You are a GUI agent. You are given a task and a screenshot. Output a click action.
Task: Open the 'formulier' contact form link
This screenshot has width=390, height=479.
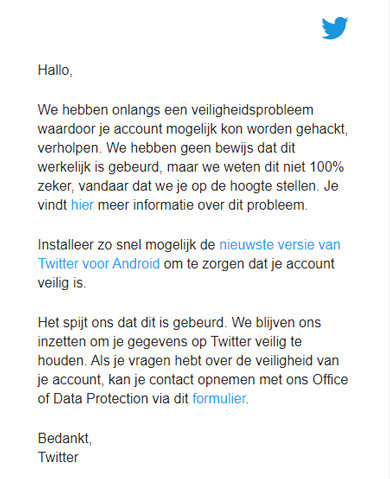219,398
